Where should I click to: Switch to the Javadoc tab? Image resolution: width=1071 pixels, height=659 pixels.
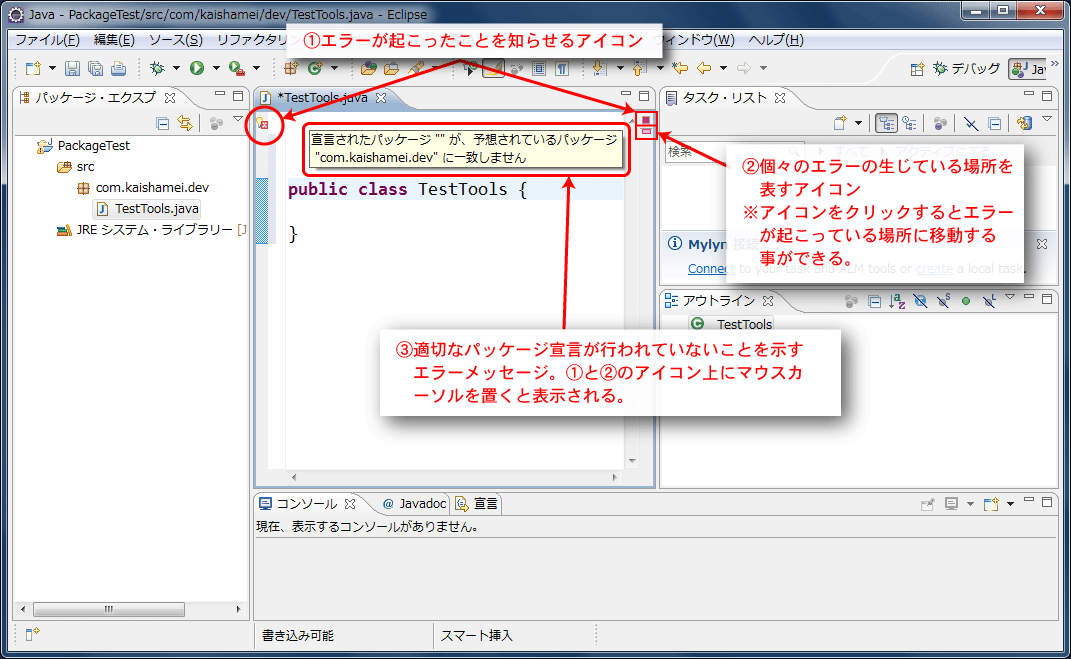point(414,504)
